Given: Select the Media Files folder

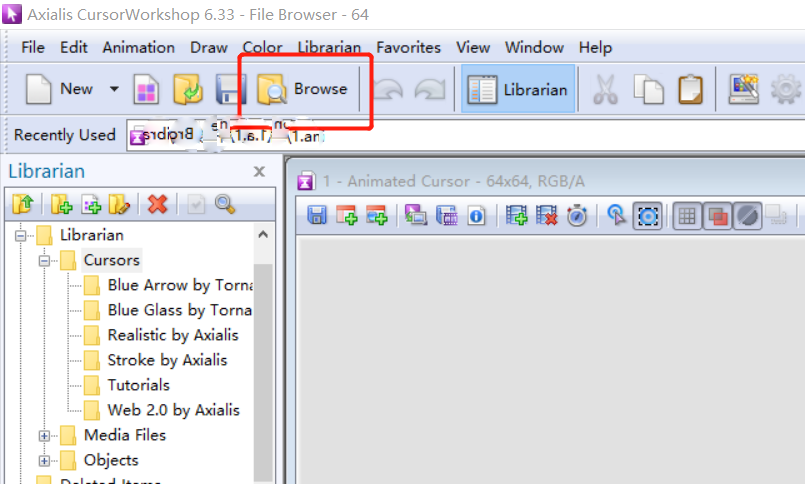Looking at the screenshot, I should pyautogui.click(x=125, y=435).
